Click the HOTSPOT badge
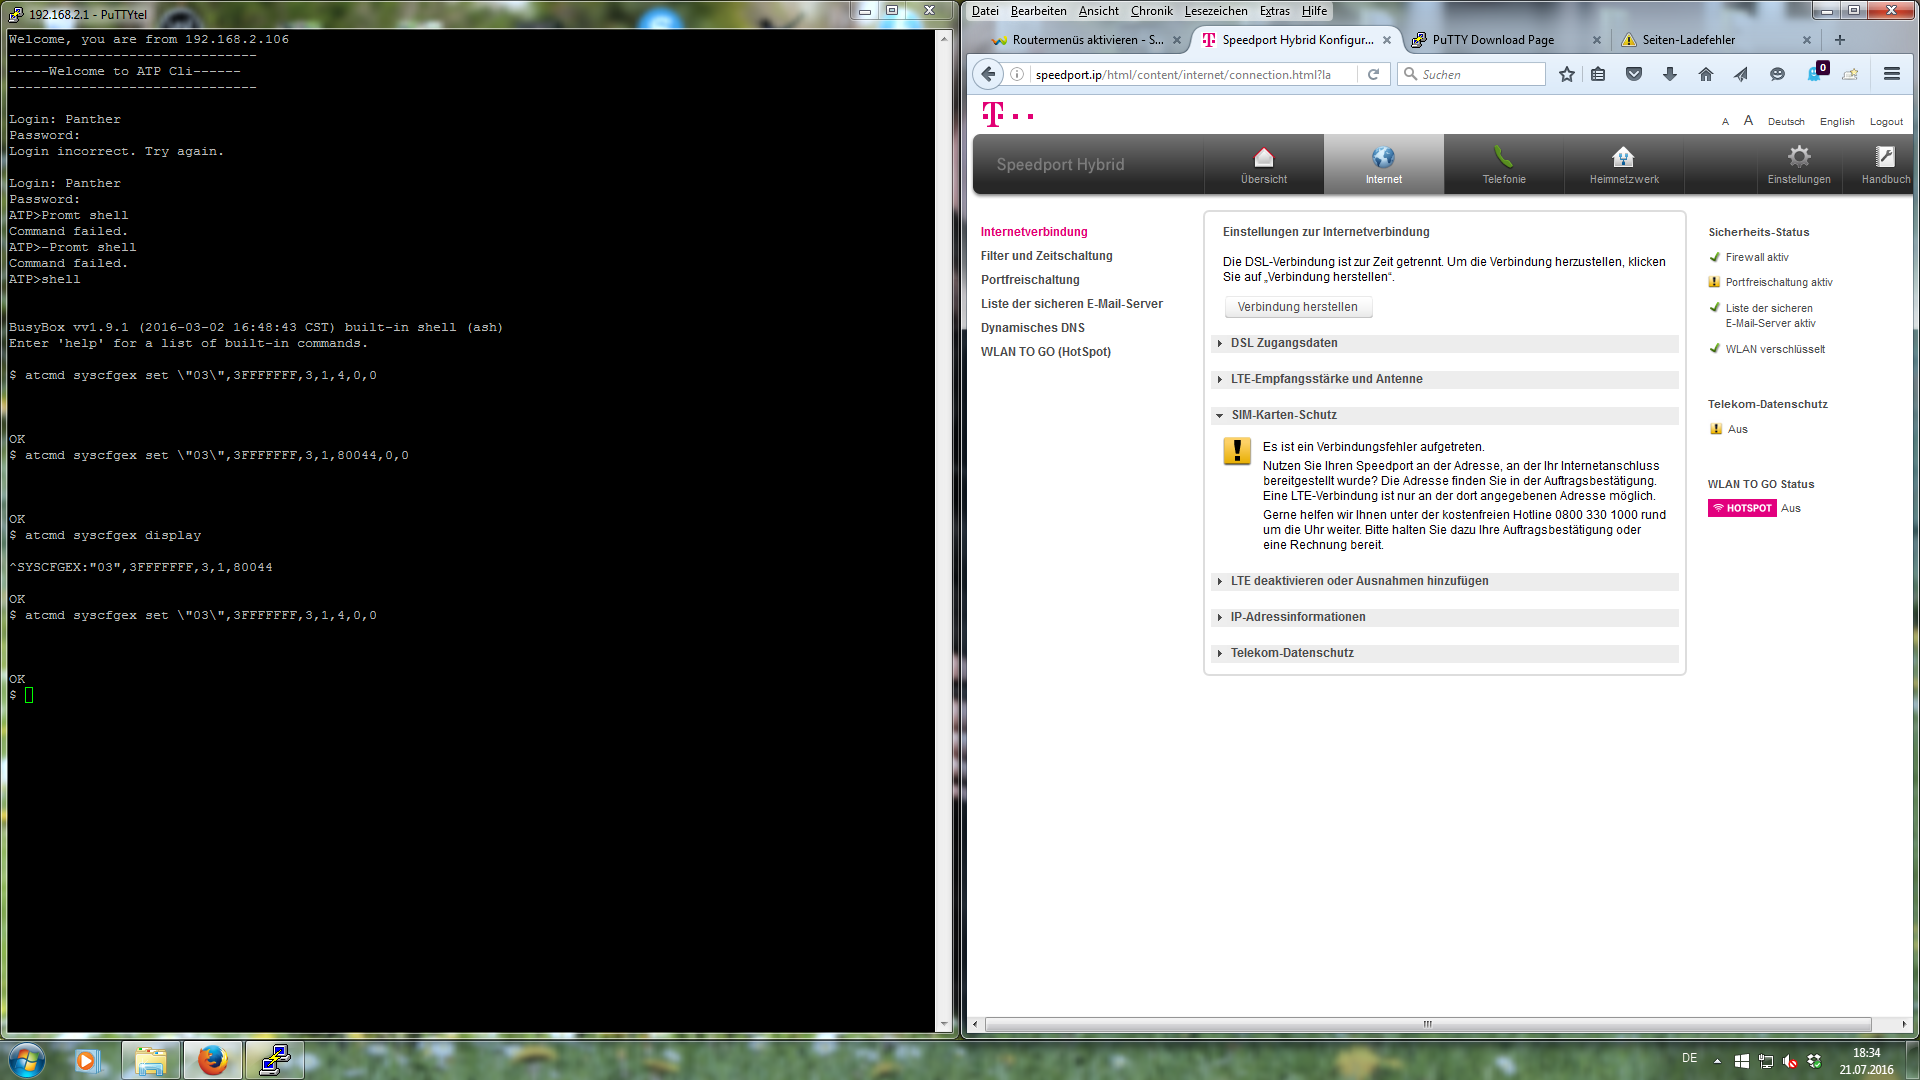This screenshot has height=1080, width=1920. (x=1742, y=508)
